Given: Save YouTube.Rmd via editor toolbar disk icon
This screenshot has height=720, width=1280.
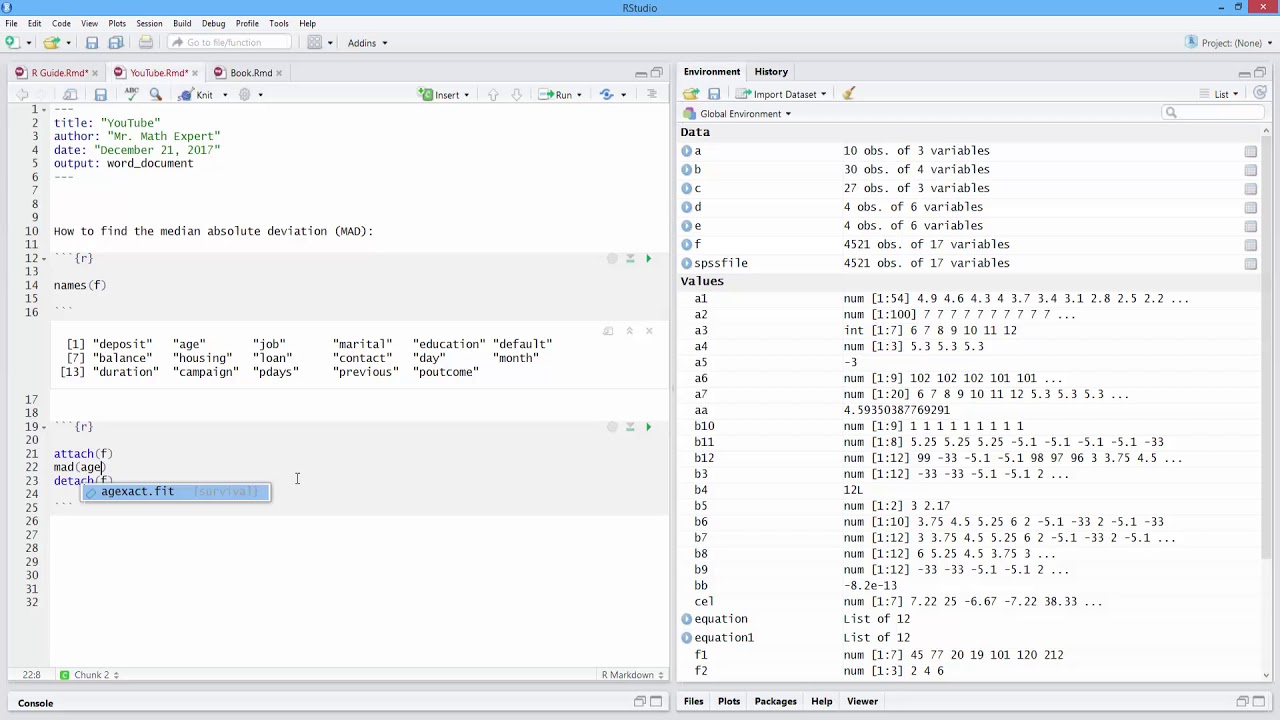Looking at the screenshot, I should click(100, 94).
